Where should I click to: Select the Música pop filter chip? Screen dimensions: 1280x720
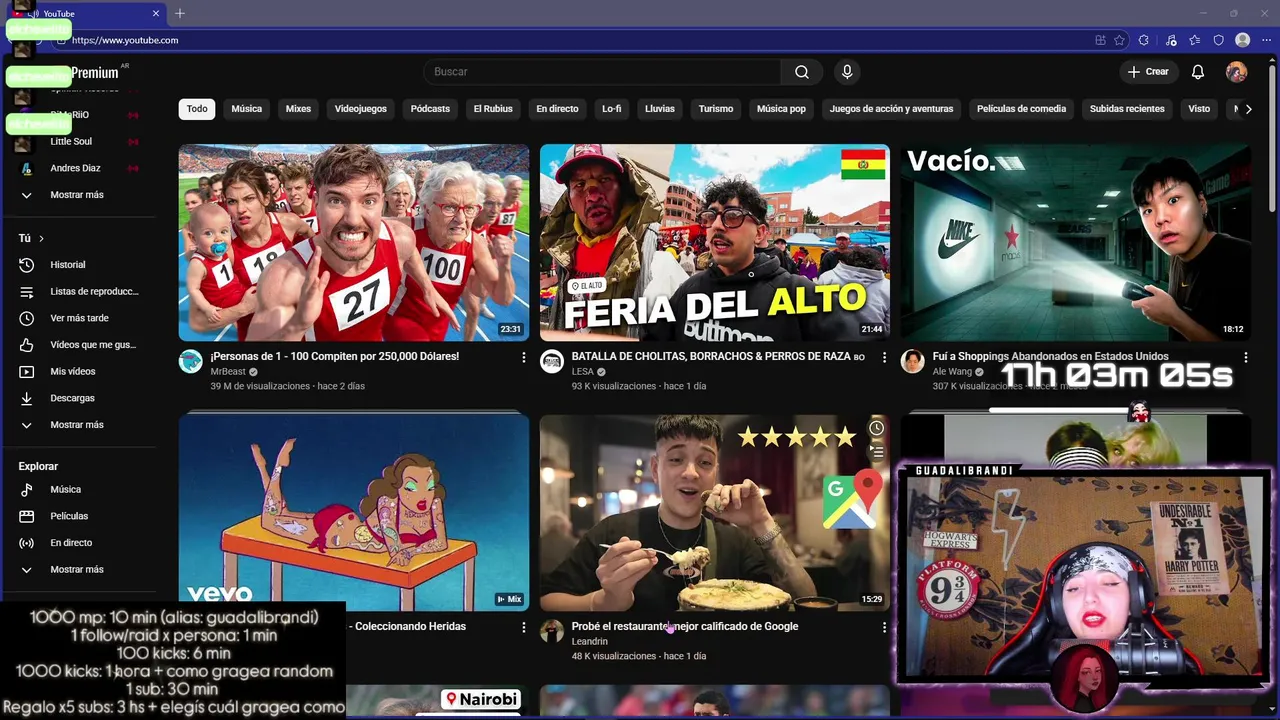[x=781, y=109]
